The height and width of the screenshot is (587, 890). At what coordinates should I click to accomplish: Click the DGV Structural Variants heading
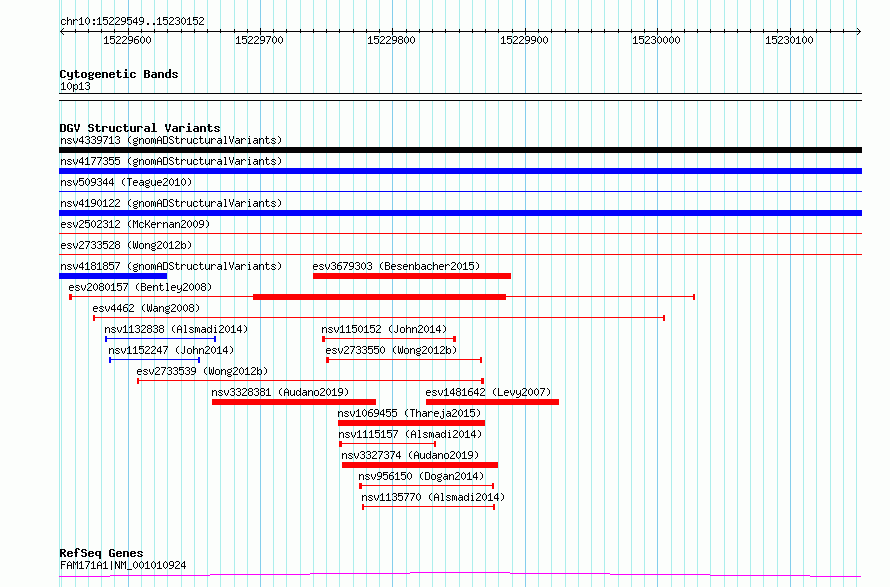(x=140, y=128)
